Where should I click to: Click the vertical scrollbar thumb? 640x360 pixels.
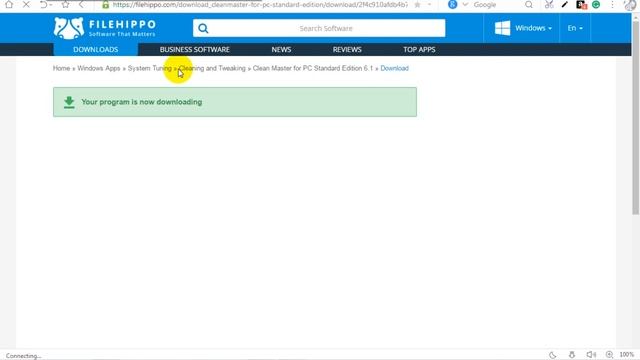(636, 118)
